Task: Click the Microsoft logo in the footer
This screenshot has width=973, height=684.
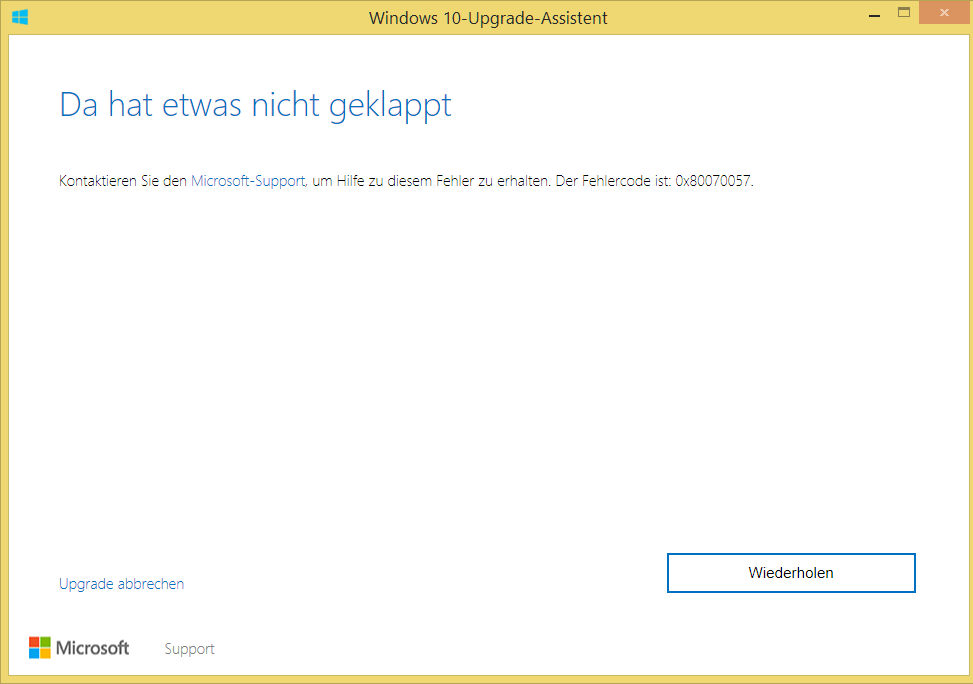Action: 79,648
